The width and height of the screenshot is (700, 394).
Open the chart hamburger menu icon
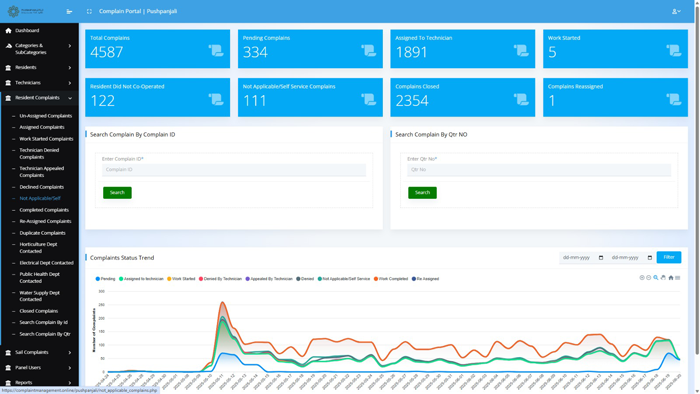coord(678,278)
